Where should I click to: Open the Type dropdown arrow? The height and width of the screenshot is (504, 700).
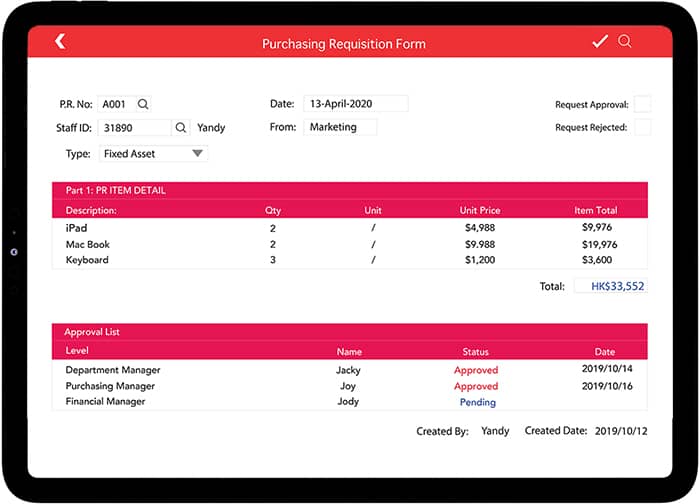[x=197, y=154]
